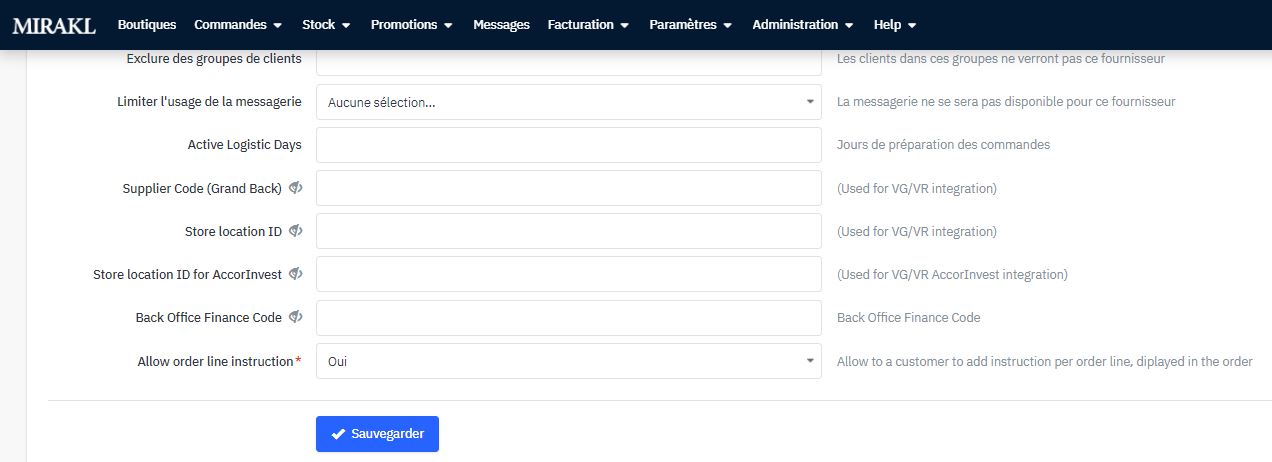Click the label 'Allow order line instruction'

(x=215, y=361)
